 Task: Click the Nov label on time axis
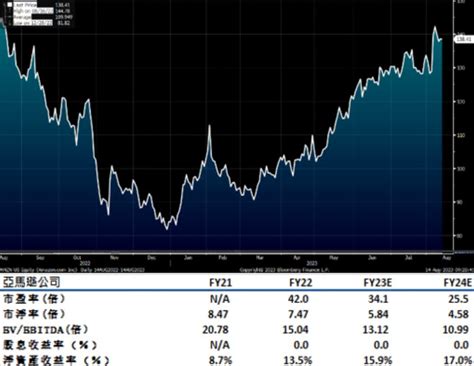click(114, 258)
